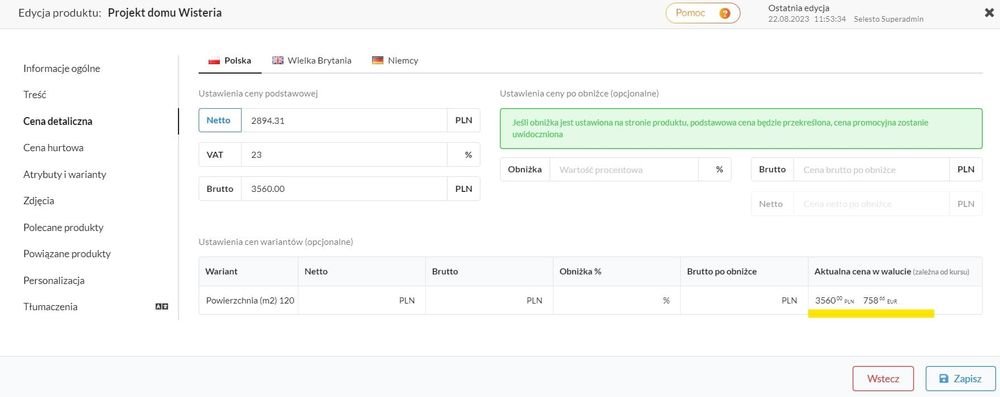The height and width of the screenshot is (397, 1000).
Task: Open Cena hurtowa section
Action: [x=54, y=147]
